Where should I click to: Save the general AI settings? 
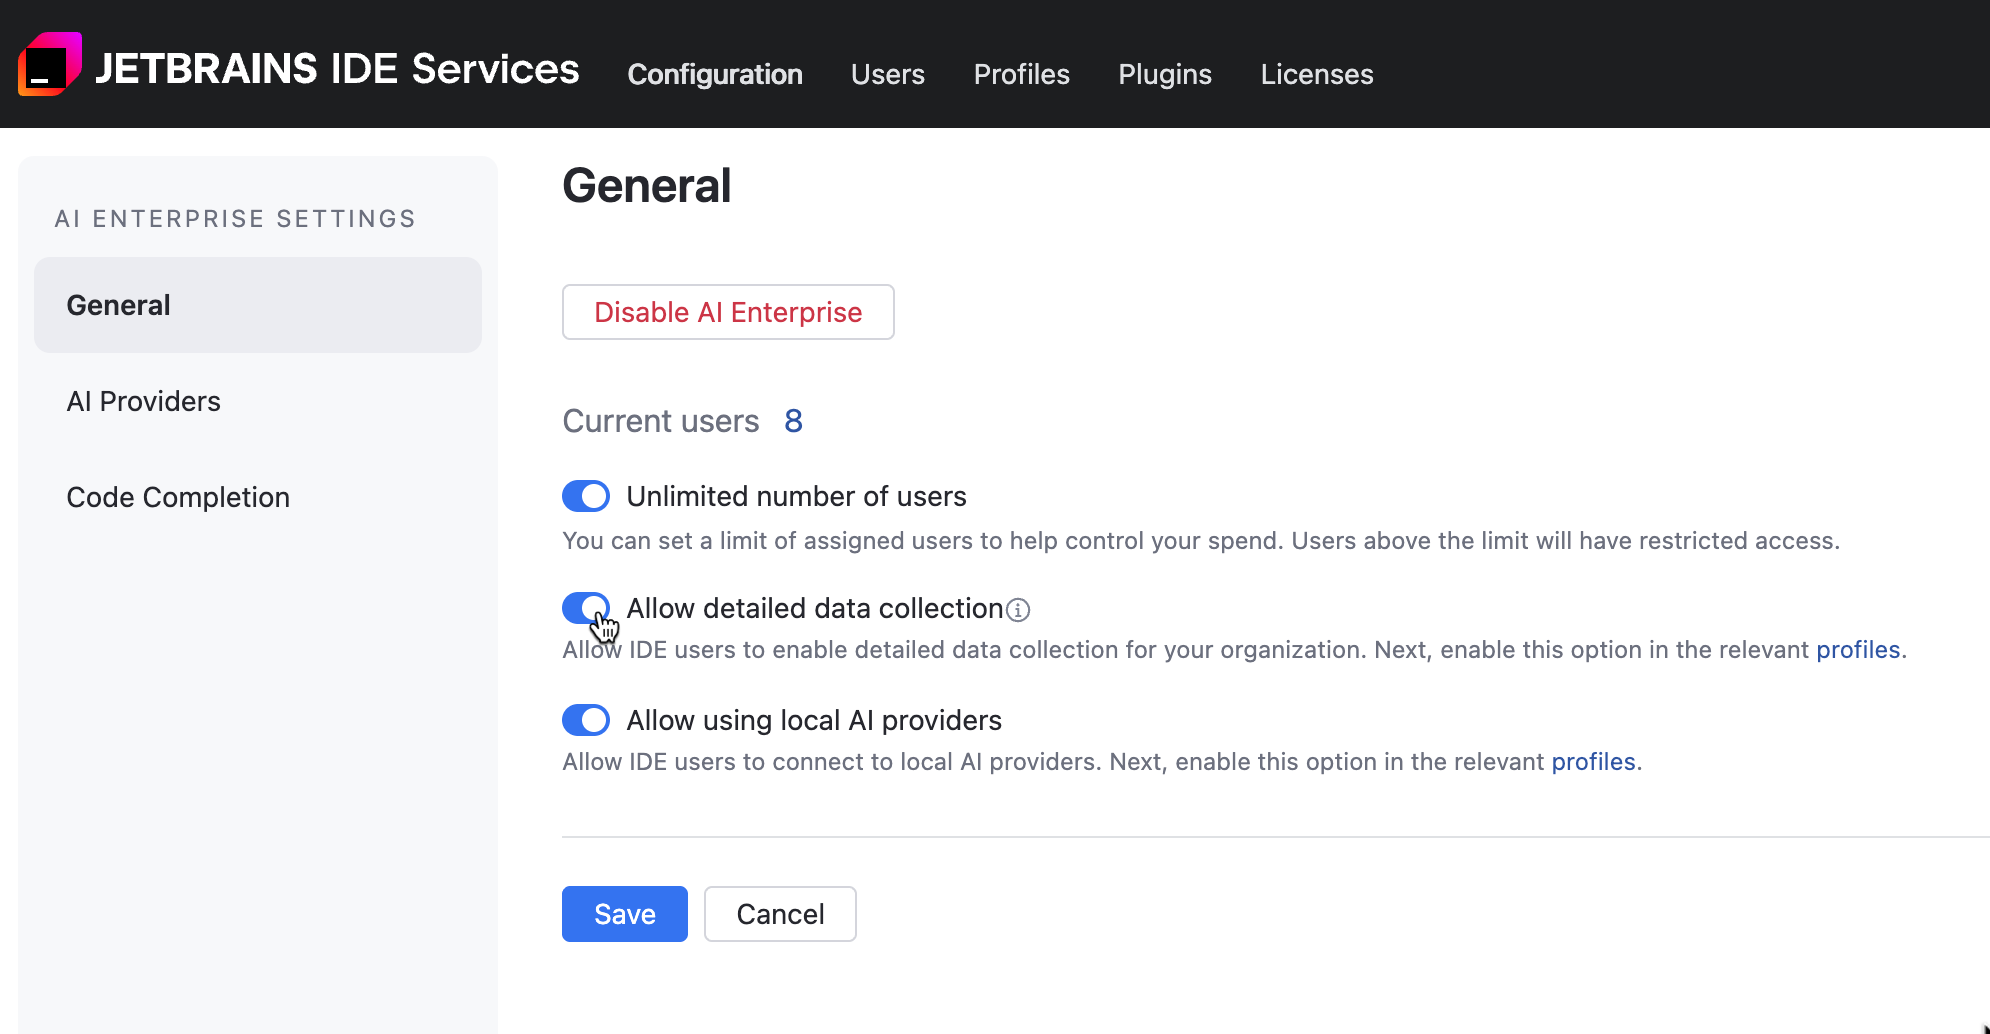pos(624,913)
